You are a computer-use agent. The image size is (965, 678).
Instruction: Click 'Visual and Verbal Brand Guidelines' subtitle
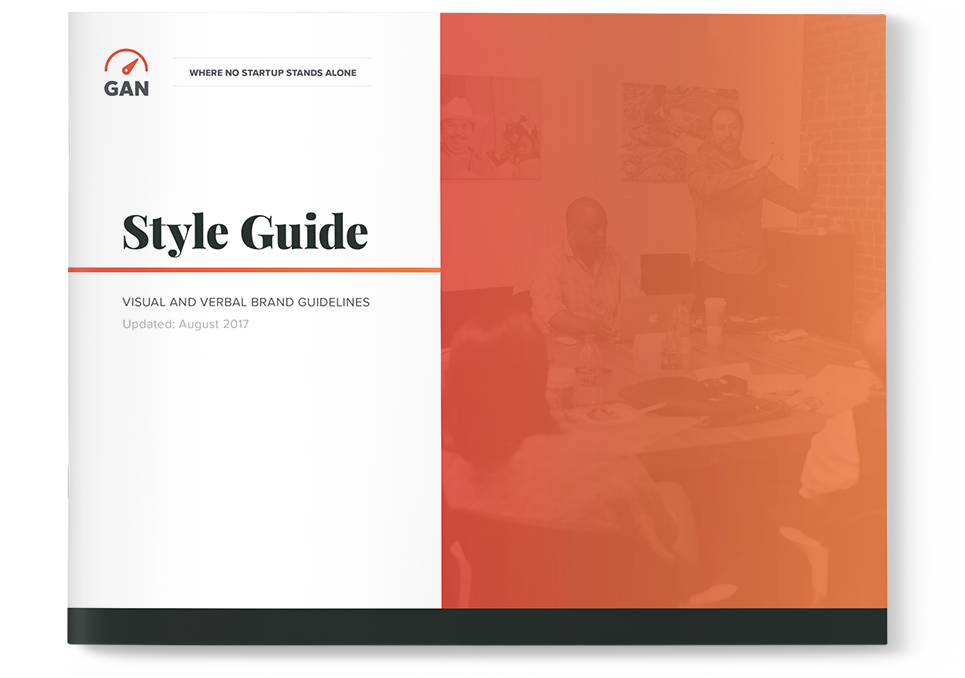[x=246, y=302]
